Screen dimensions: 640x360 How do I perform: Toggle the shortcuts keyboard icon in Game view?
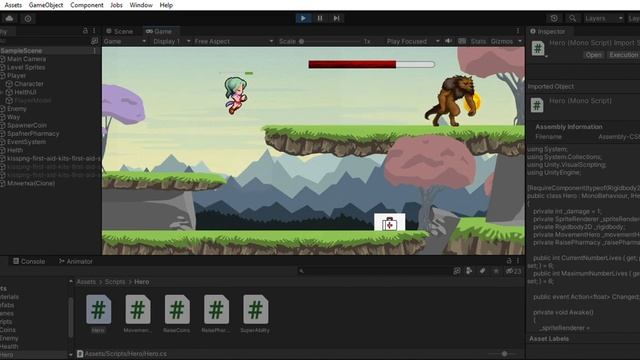click(462, 41)
